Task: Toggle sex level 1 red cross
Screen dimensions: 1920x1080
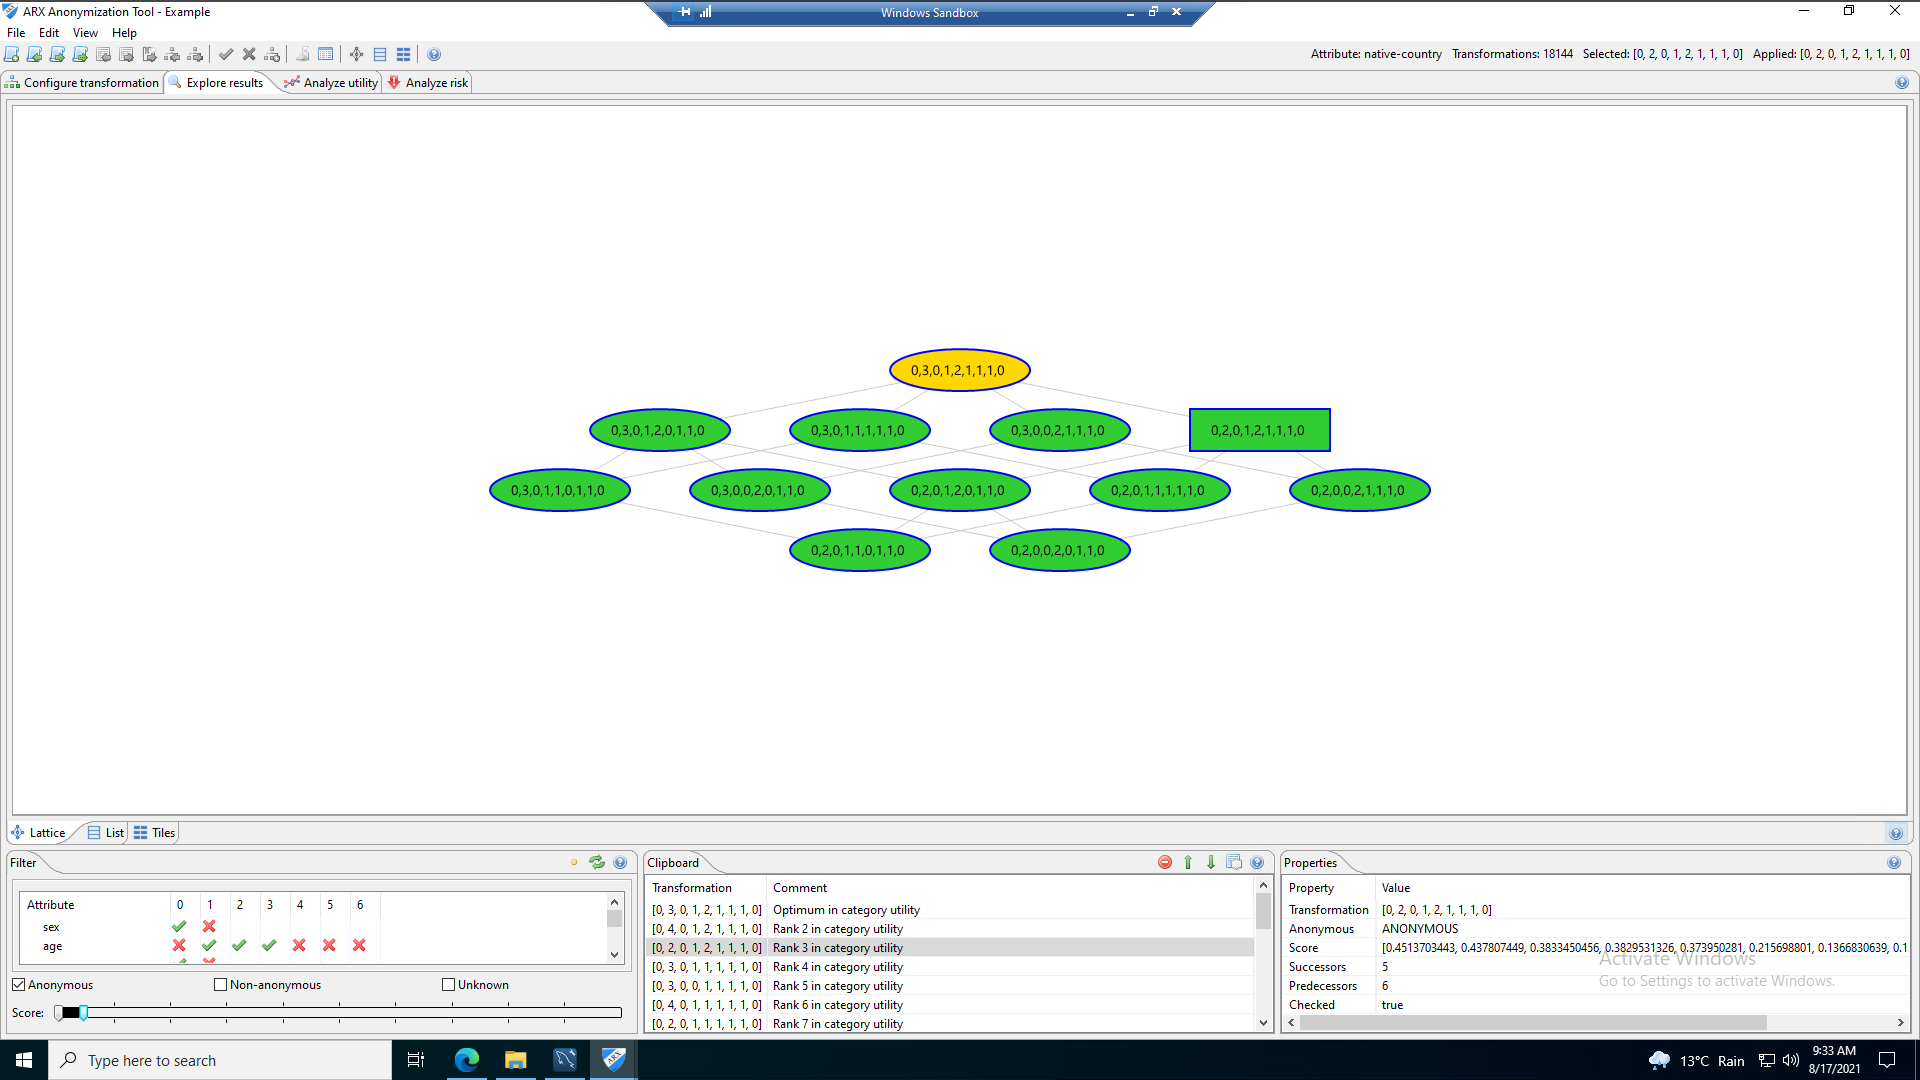Action: pyautogui.click(x=209, y=926)
